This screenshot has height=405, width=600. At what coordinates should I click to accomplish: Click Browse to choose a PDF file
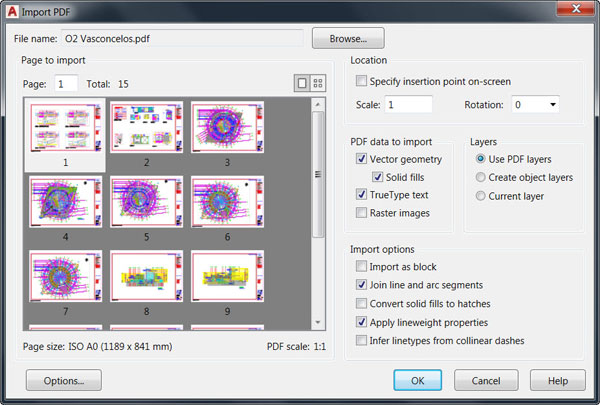347,39
